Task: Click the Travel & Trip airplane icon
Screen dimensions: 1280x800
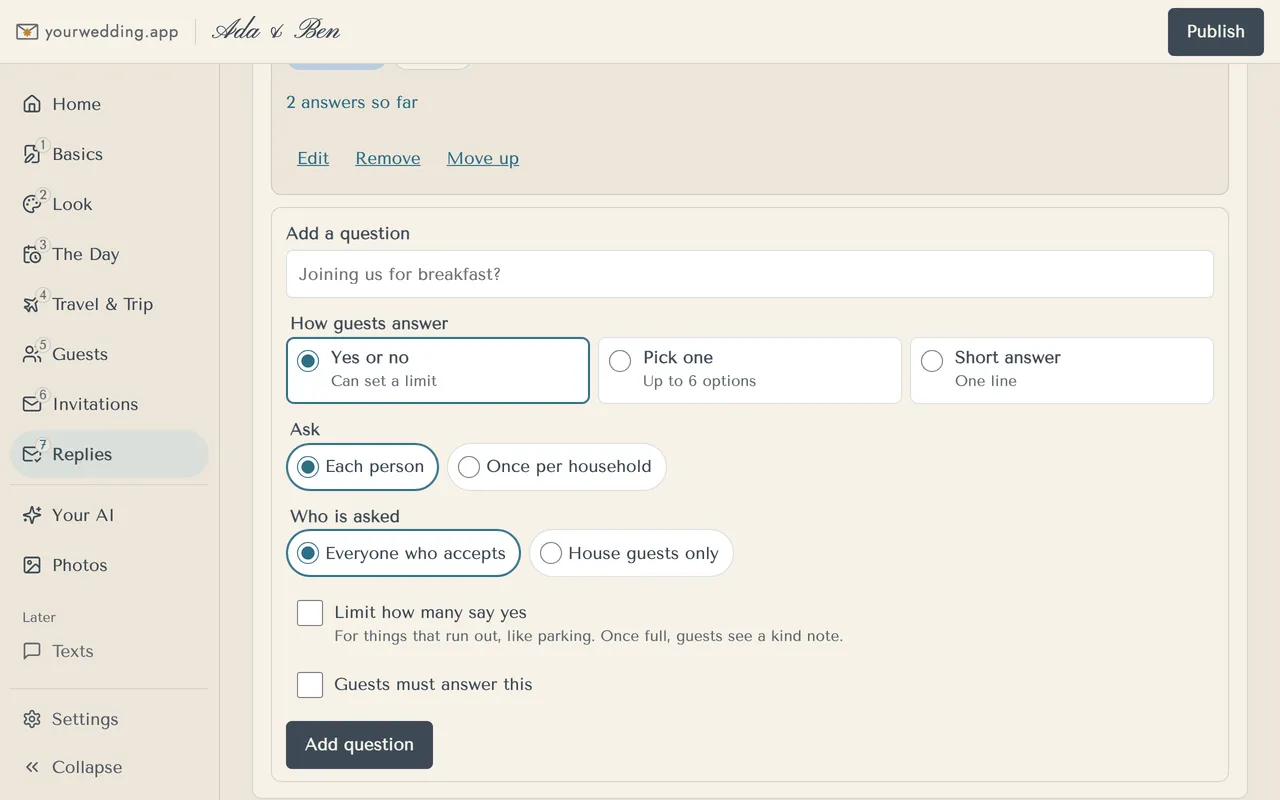Action: pos(32,304)
